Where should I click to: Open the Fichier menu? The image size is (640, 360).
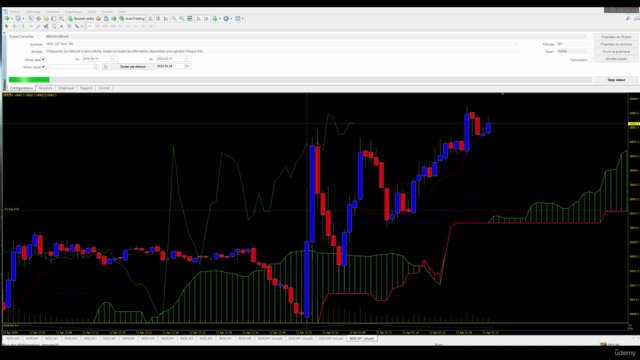(15, 12)
